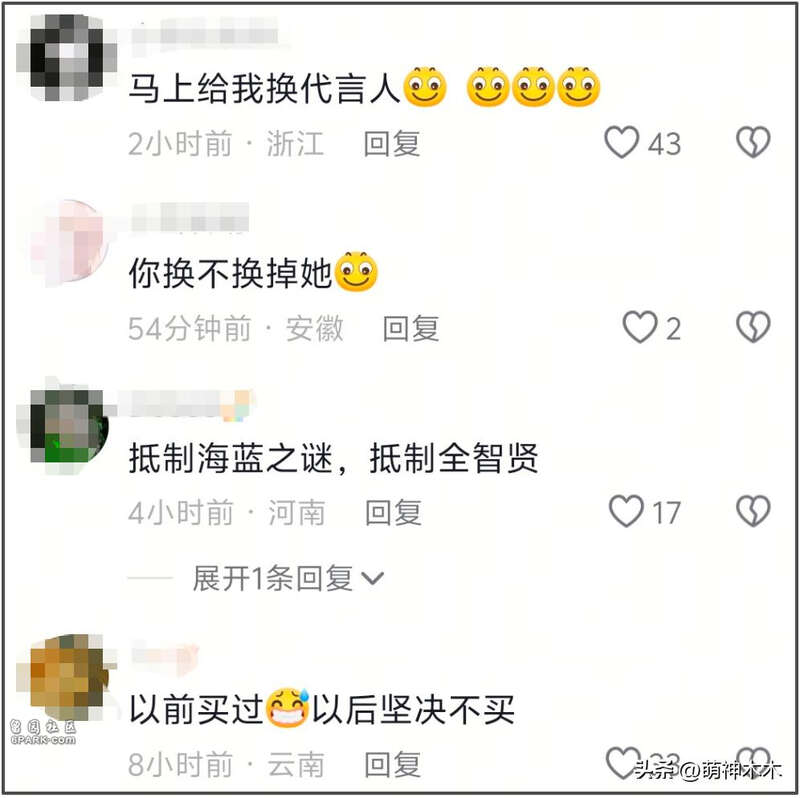Open the first commenter's pixelated avatar
Viewport: 800px width, 798px height.
[67, 57]
